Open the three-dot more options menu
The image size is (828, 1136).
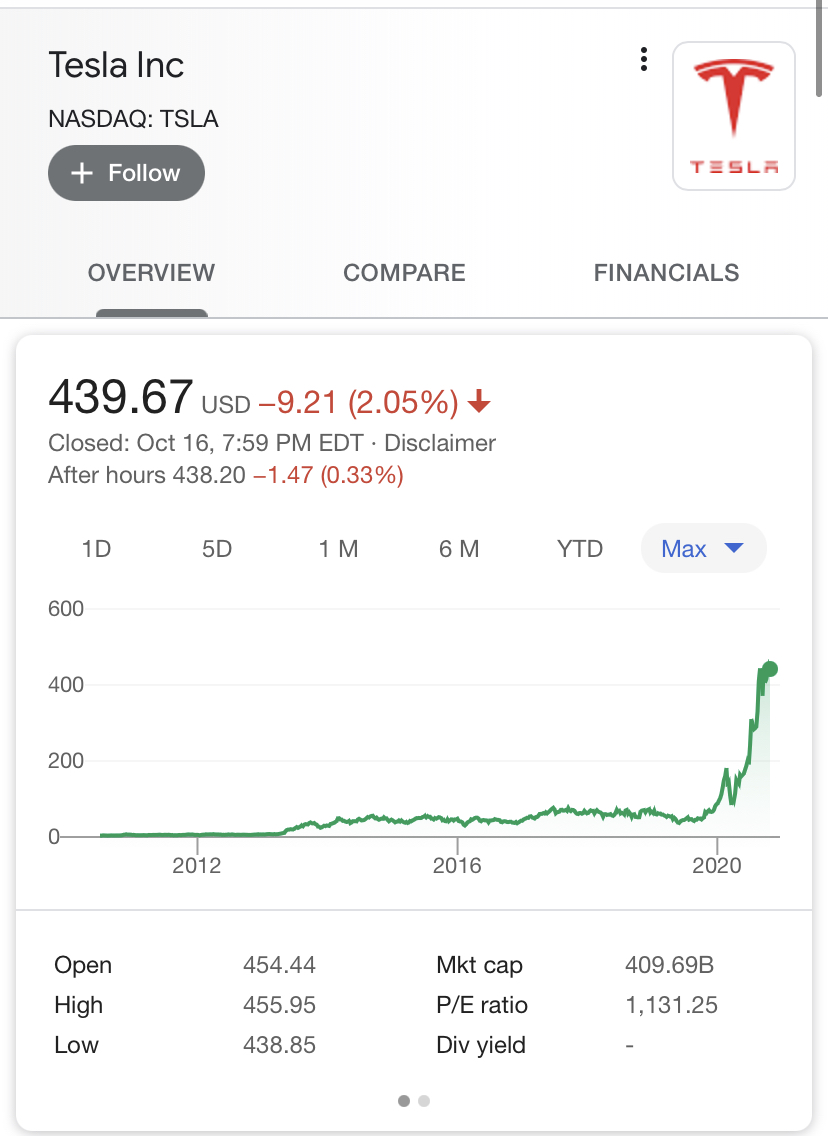coord(644,60)
